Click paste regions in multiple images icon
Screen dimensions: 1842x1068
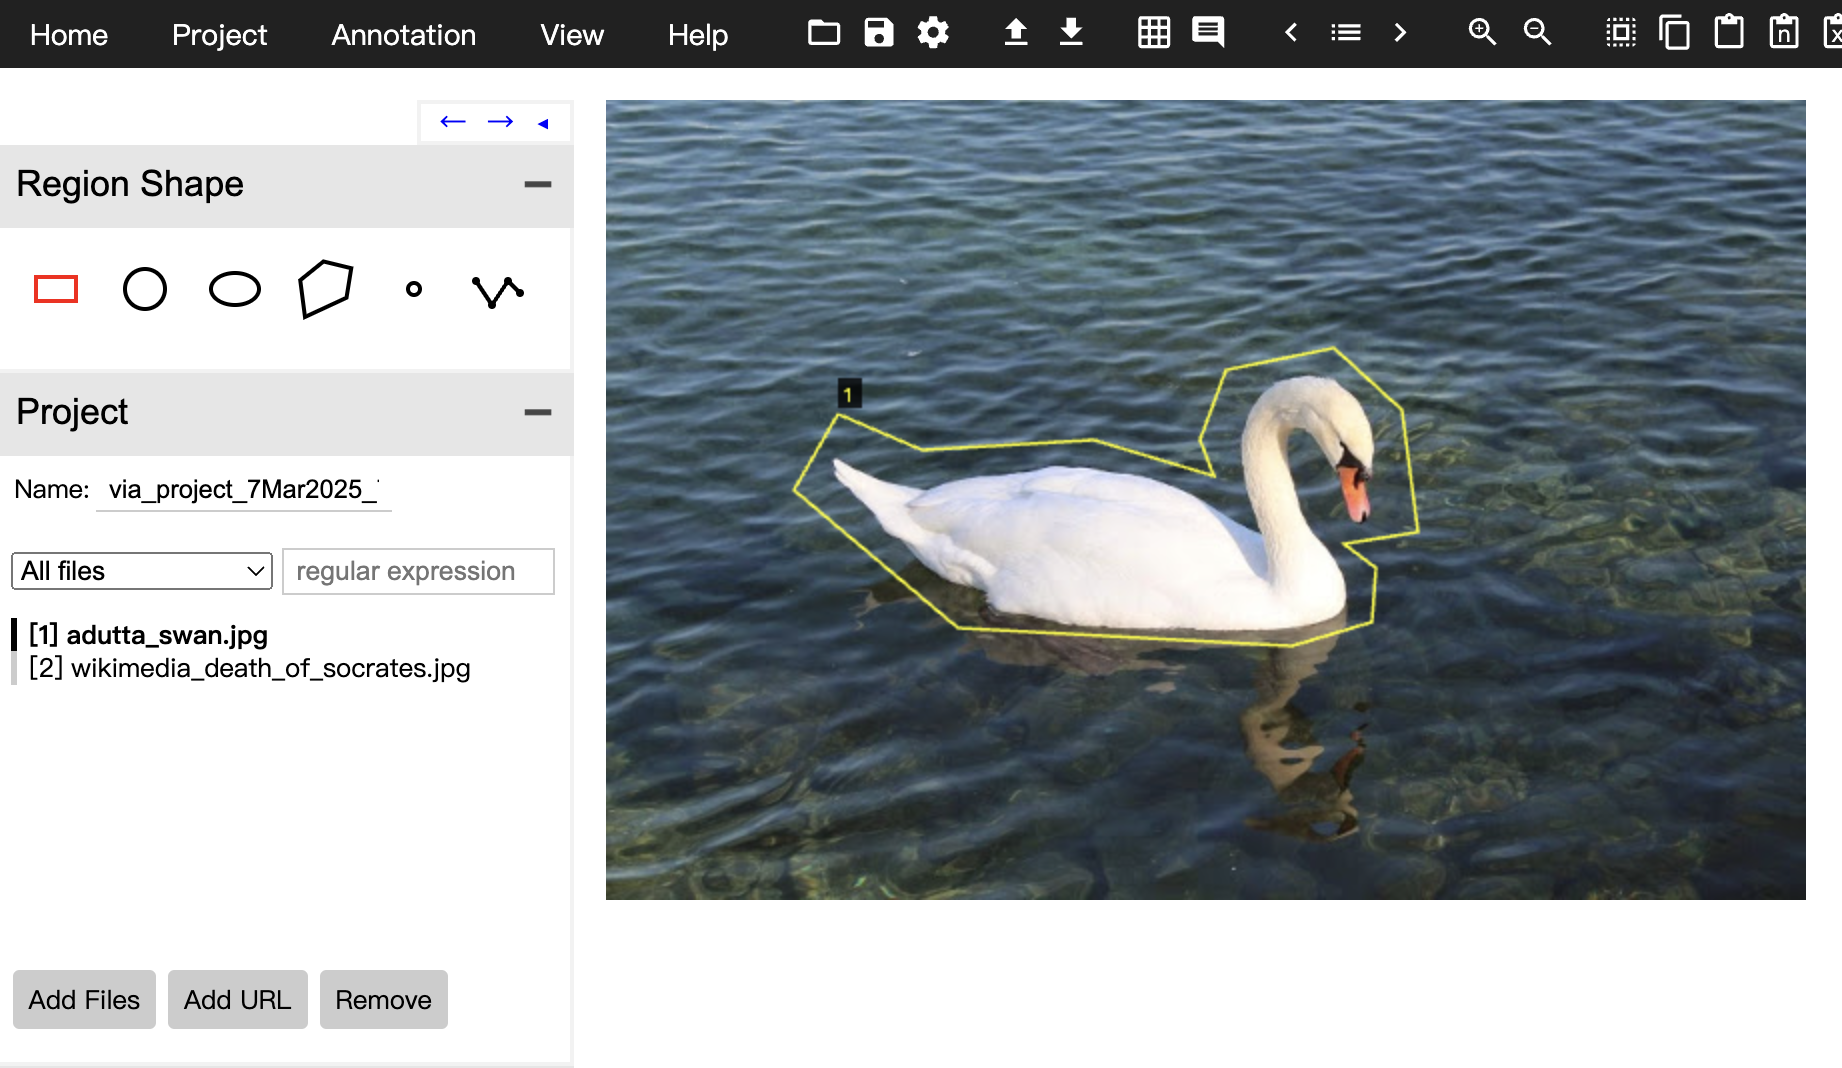click(x=1784, y=32)
